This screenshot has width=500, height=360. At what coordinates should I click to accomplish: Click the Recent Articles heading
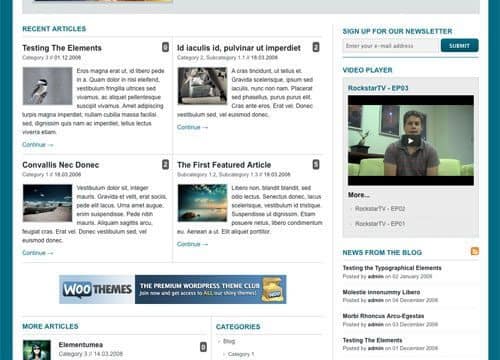pos(54,29)
